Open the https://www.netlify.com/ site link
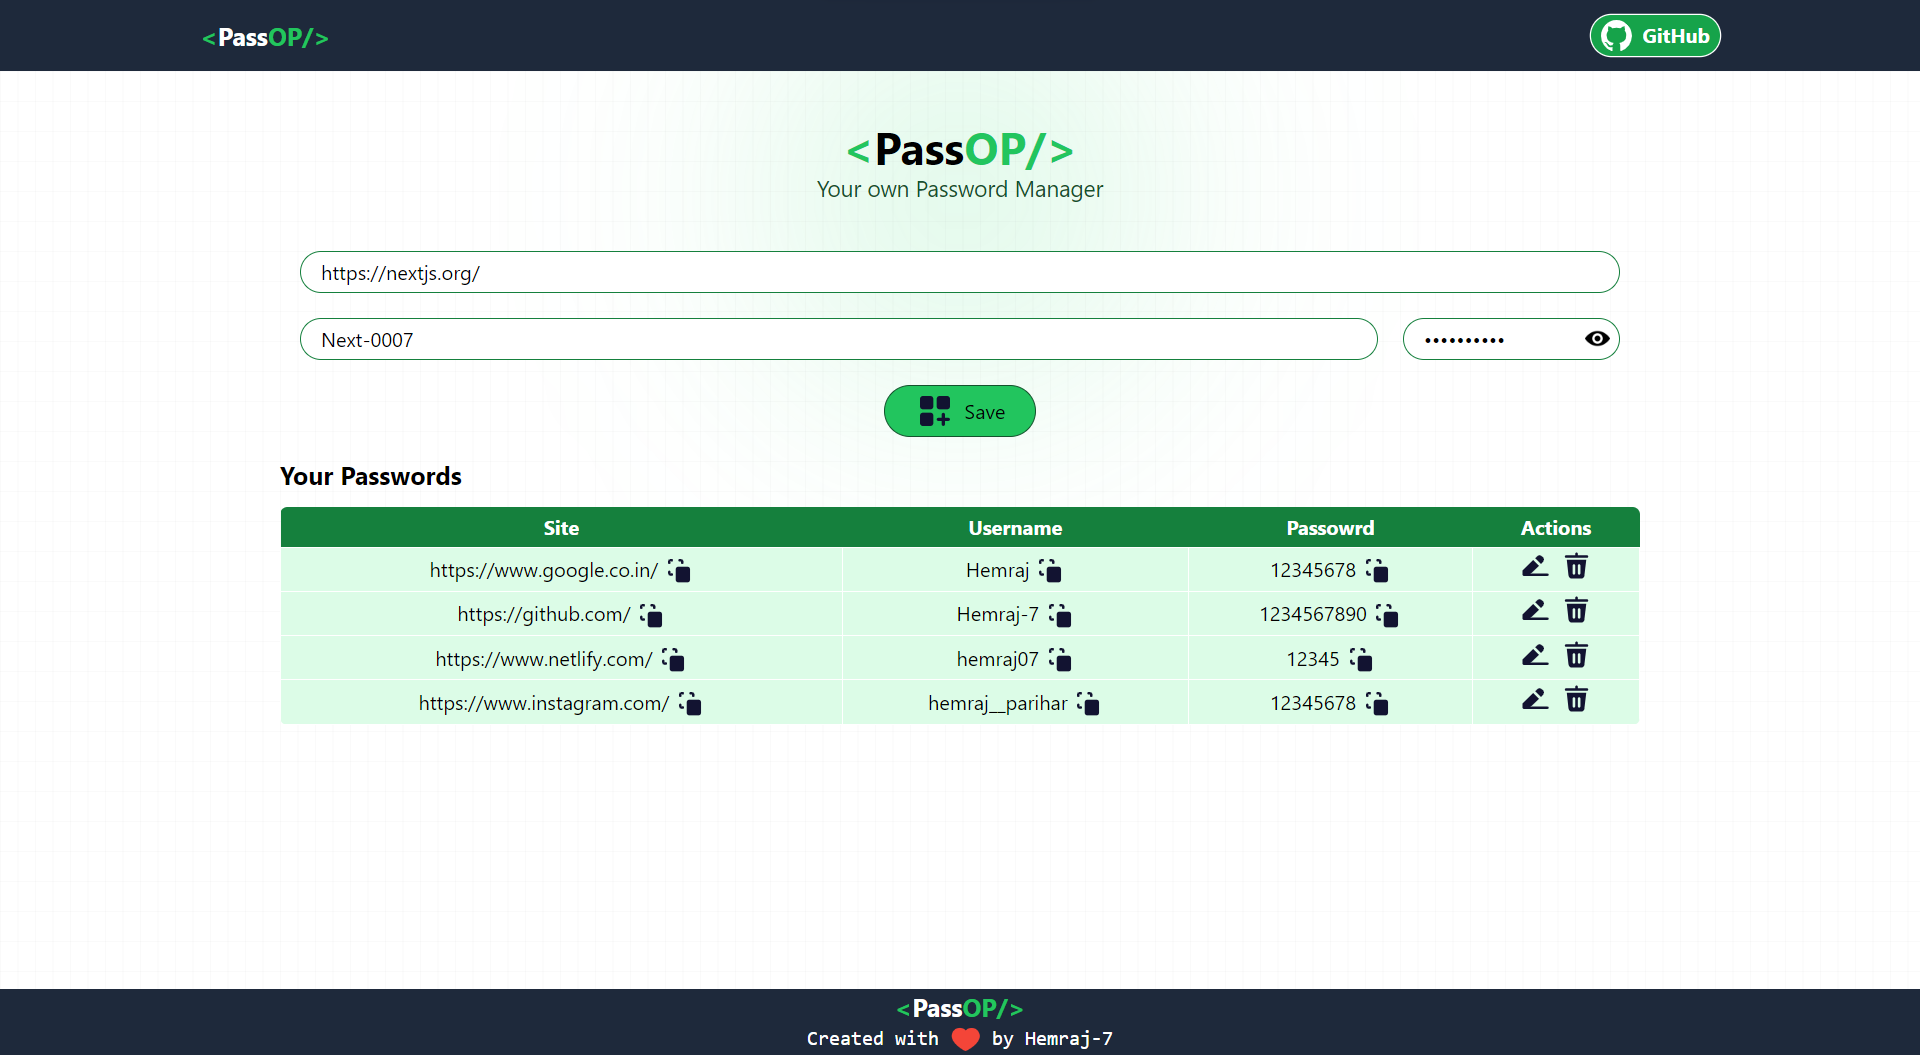This screenshot has width=1920, height=1057. (544, 659)
